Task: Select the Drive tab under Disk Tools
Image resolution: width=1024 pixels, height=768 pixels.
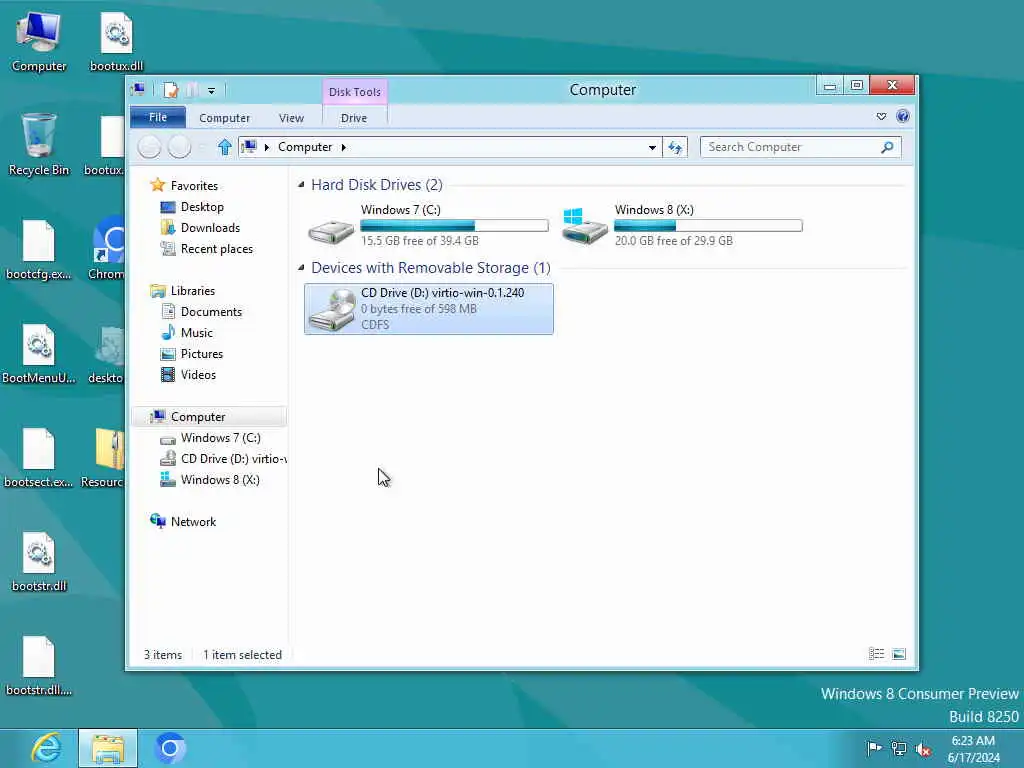Action: coord(354,118)
